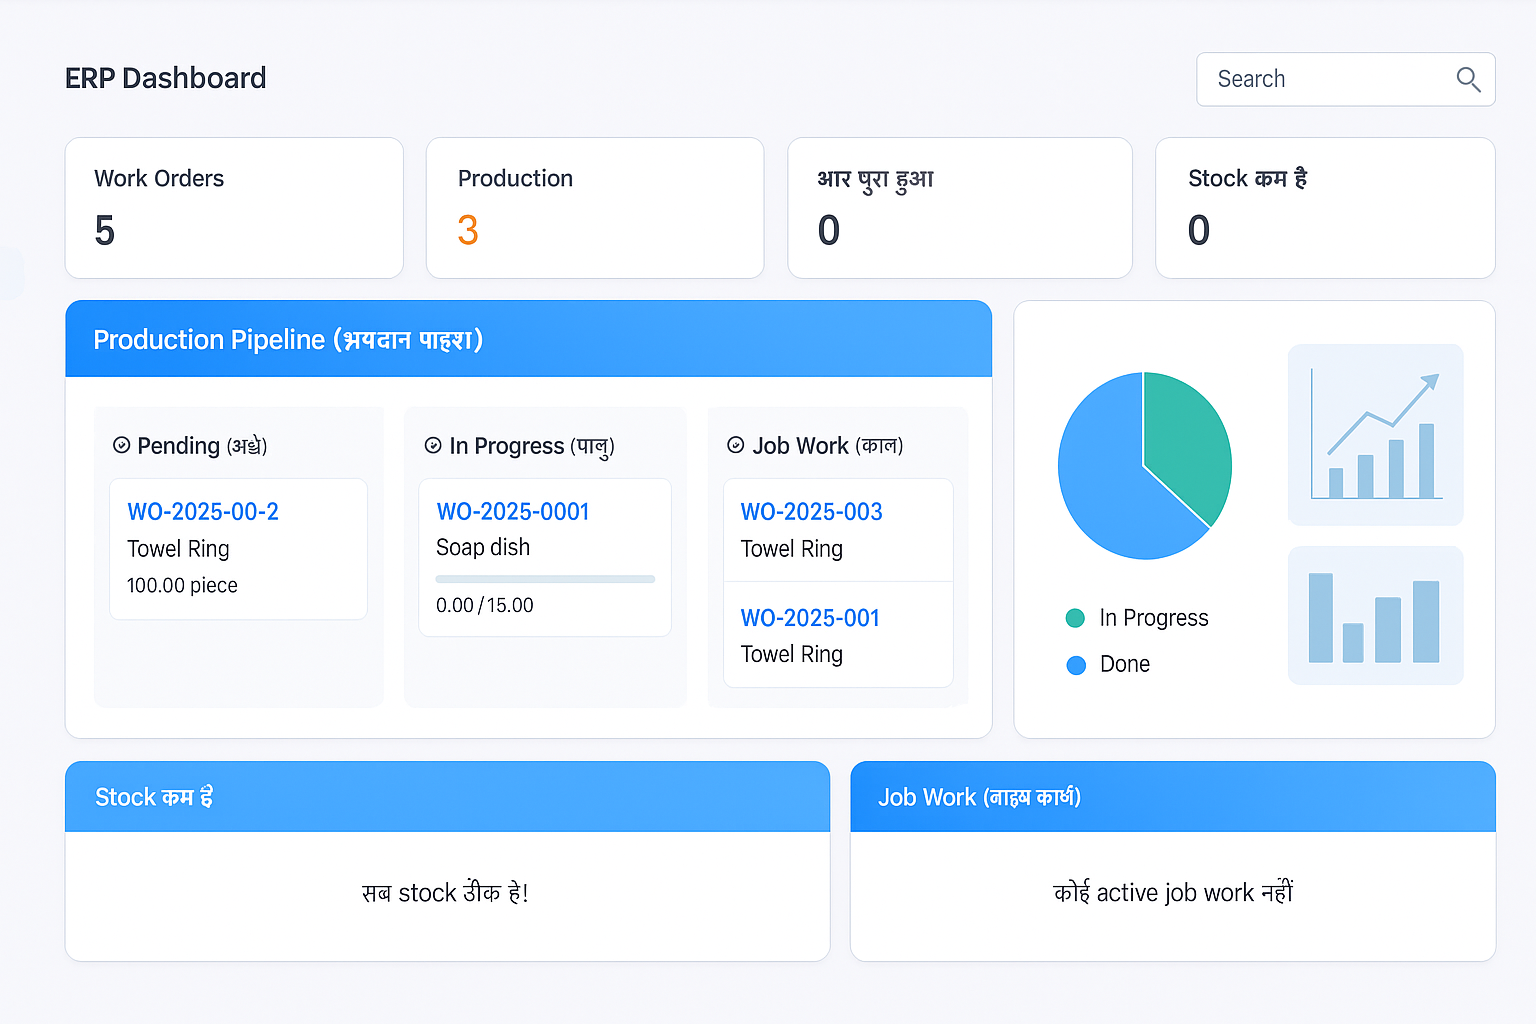Select the Pending status icon

(x=122, y=445)
